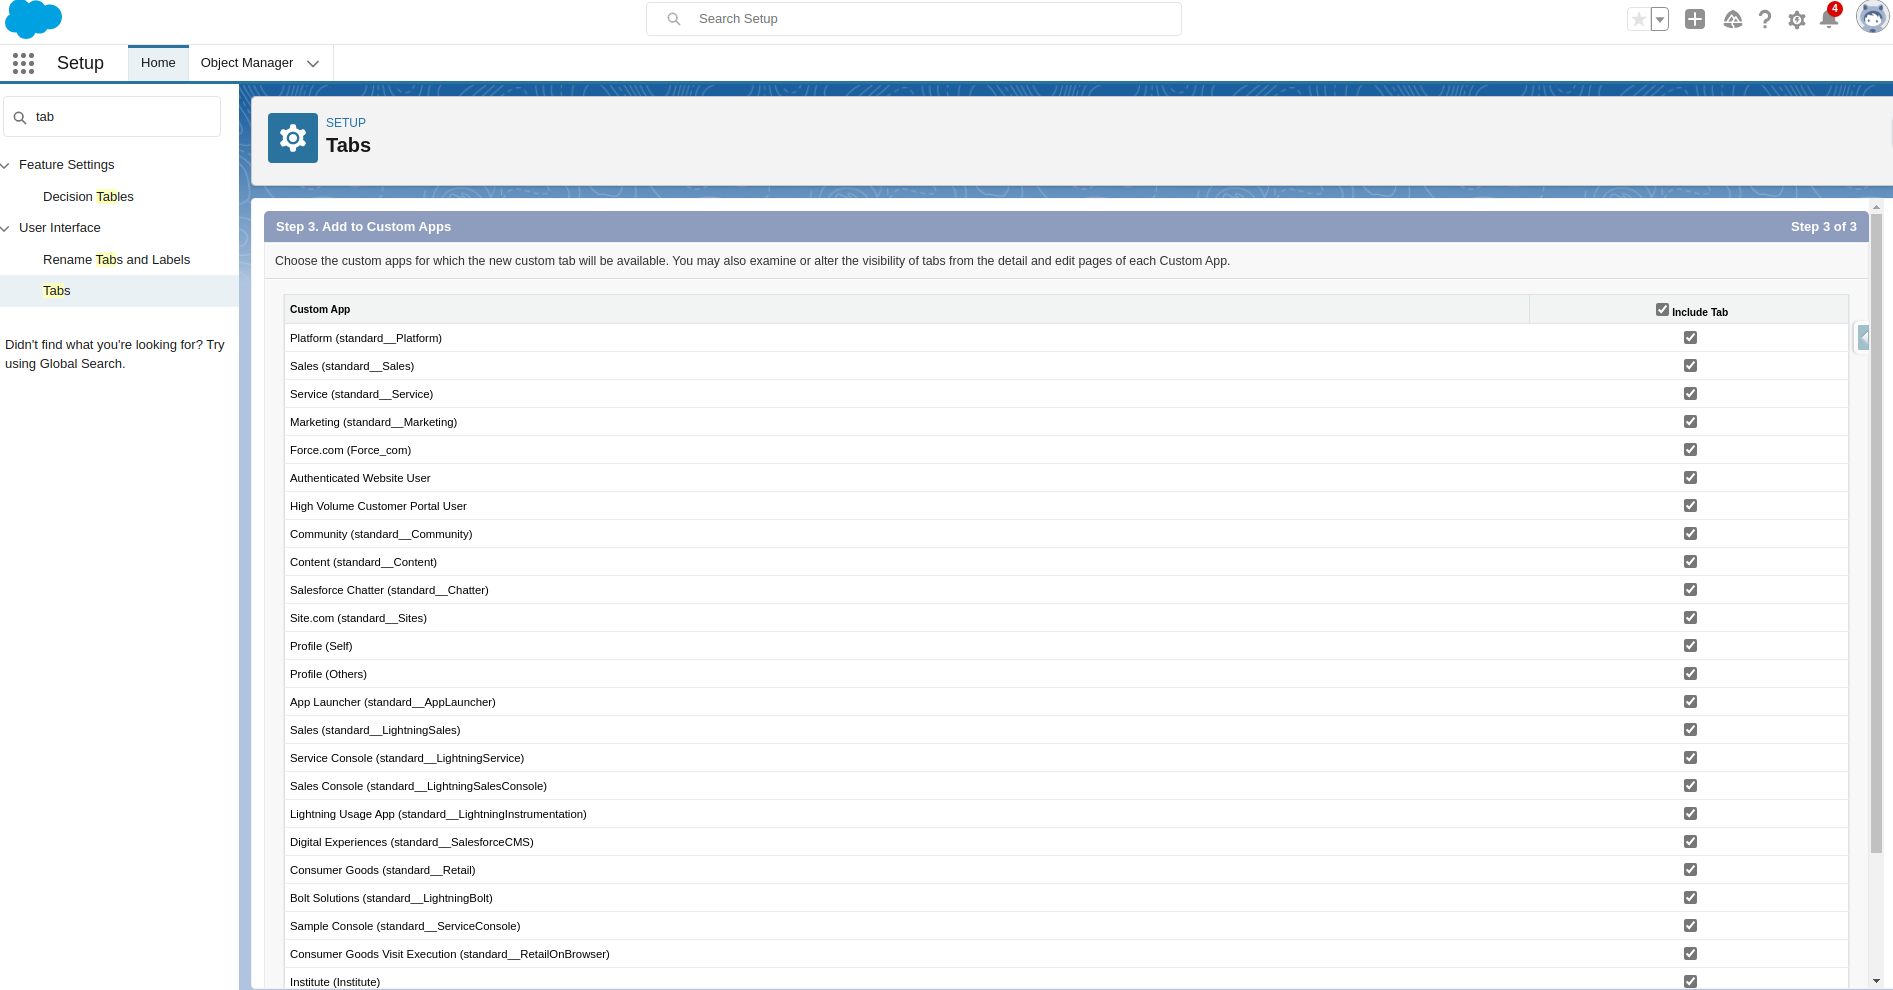Uncheck Include Tab for Site.com
The height and width of the screenshot is (990, 1893).
1690,618
